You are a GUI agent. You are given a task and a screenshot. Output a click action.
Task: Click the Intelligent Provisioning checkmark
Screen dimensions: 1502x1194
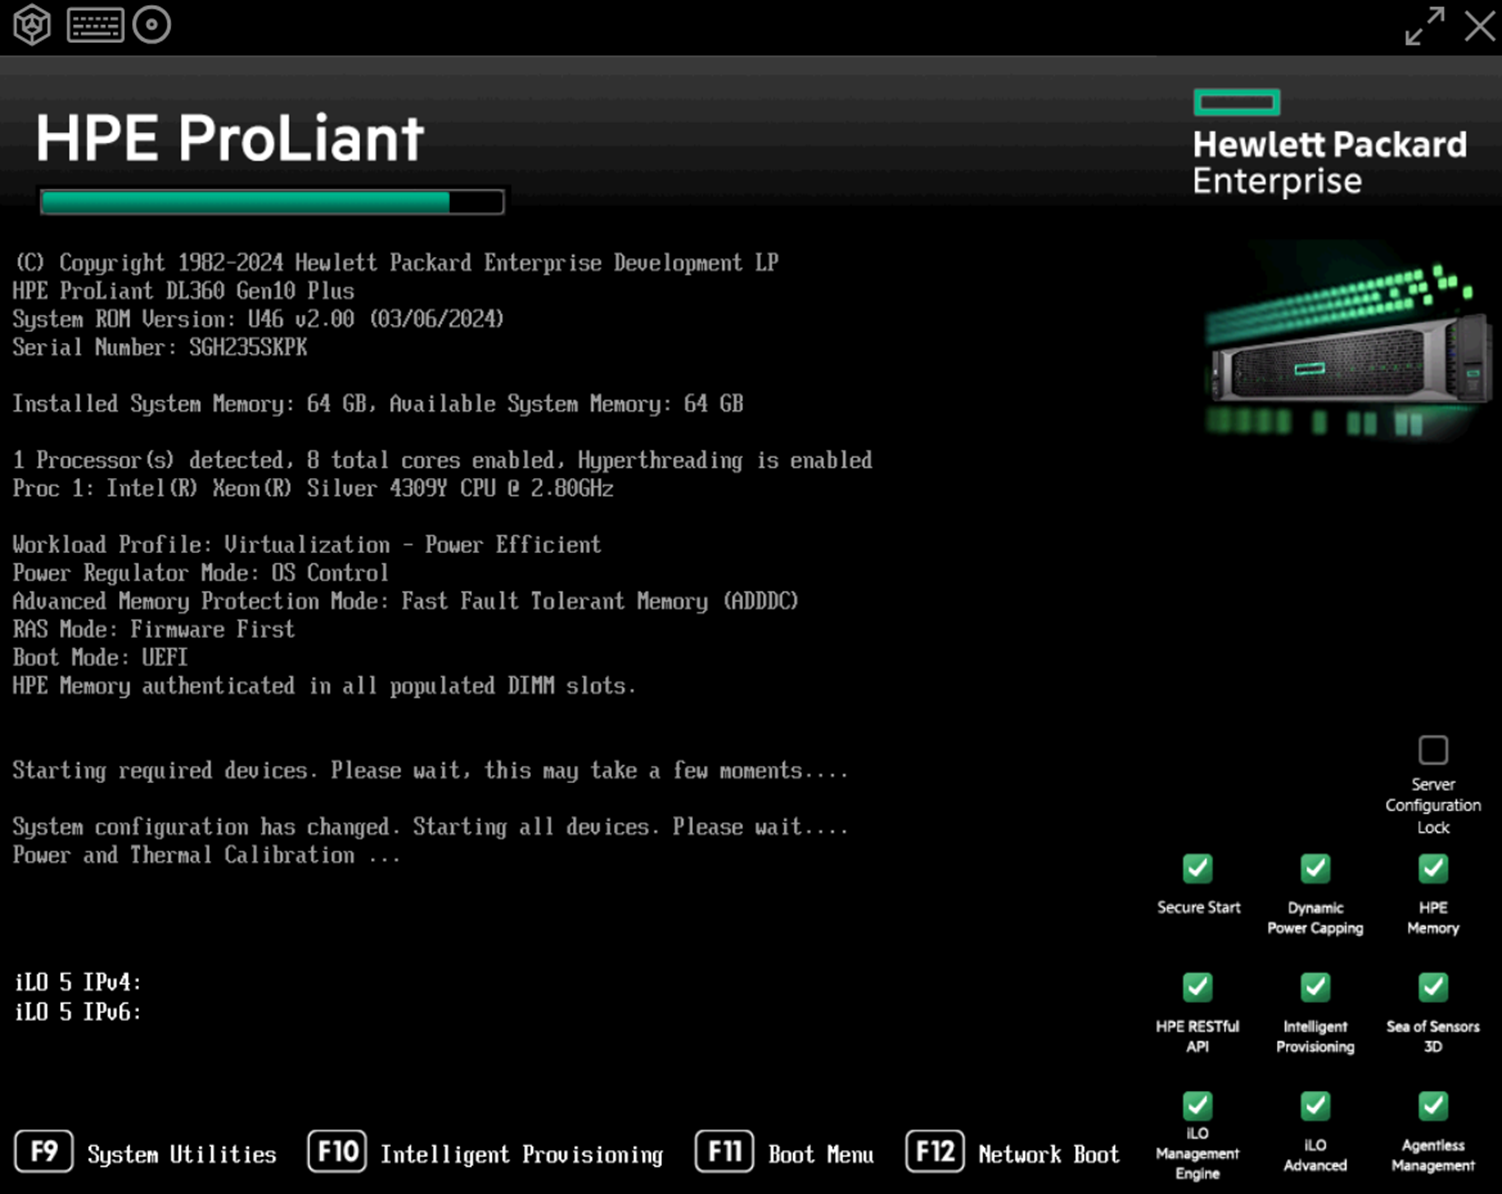1315,987
